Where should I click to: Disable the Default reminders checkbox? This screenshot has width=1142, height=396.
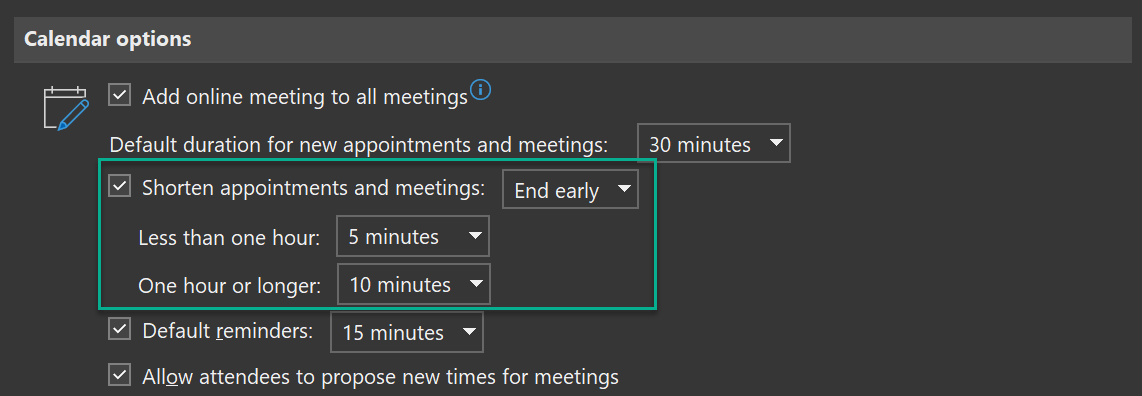click(x=119, y=329)
